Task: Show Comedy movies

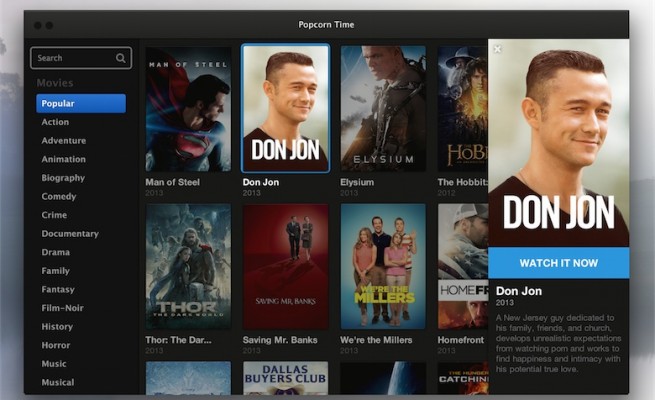Action: tap(59, 196)
